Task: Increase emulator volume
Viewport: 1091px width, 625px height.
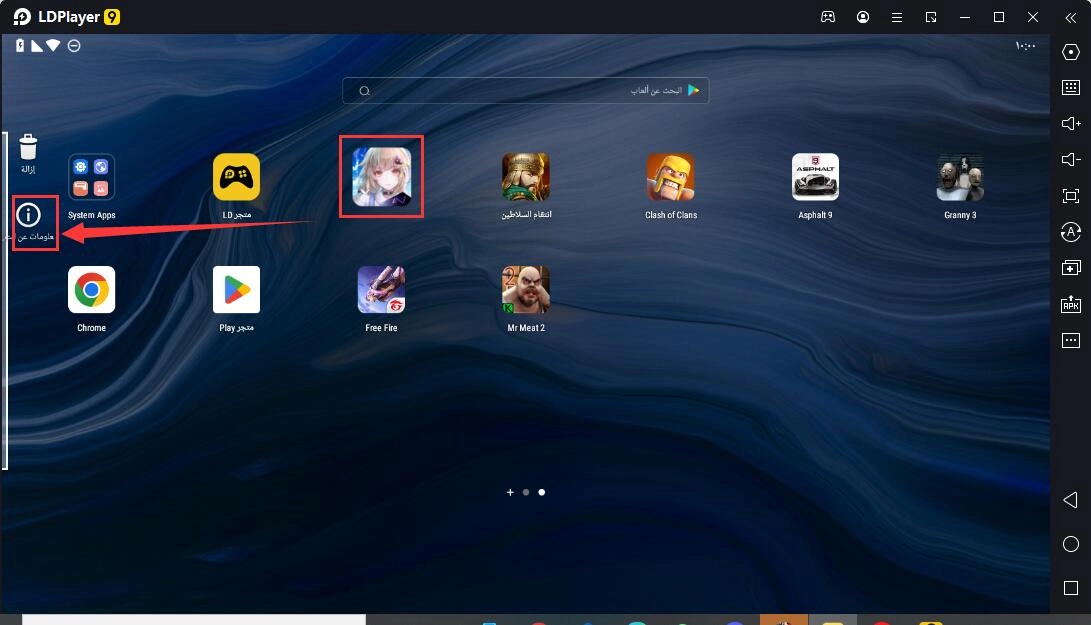Action: coord(1071,123)
